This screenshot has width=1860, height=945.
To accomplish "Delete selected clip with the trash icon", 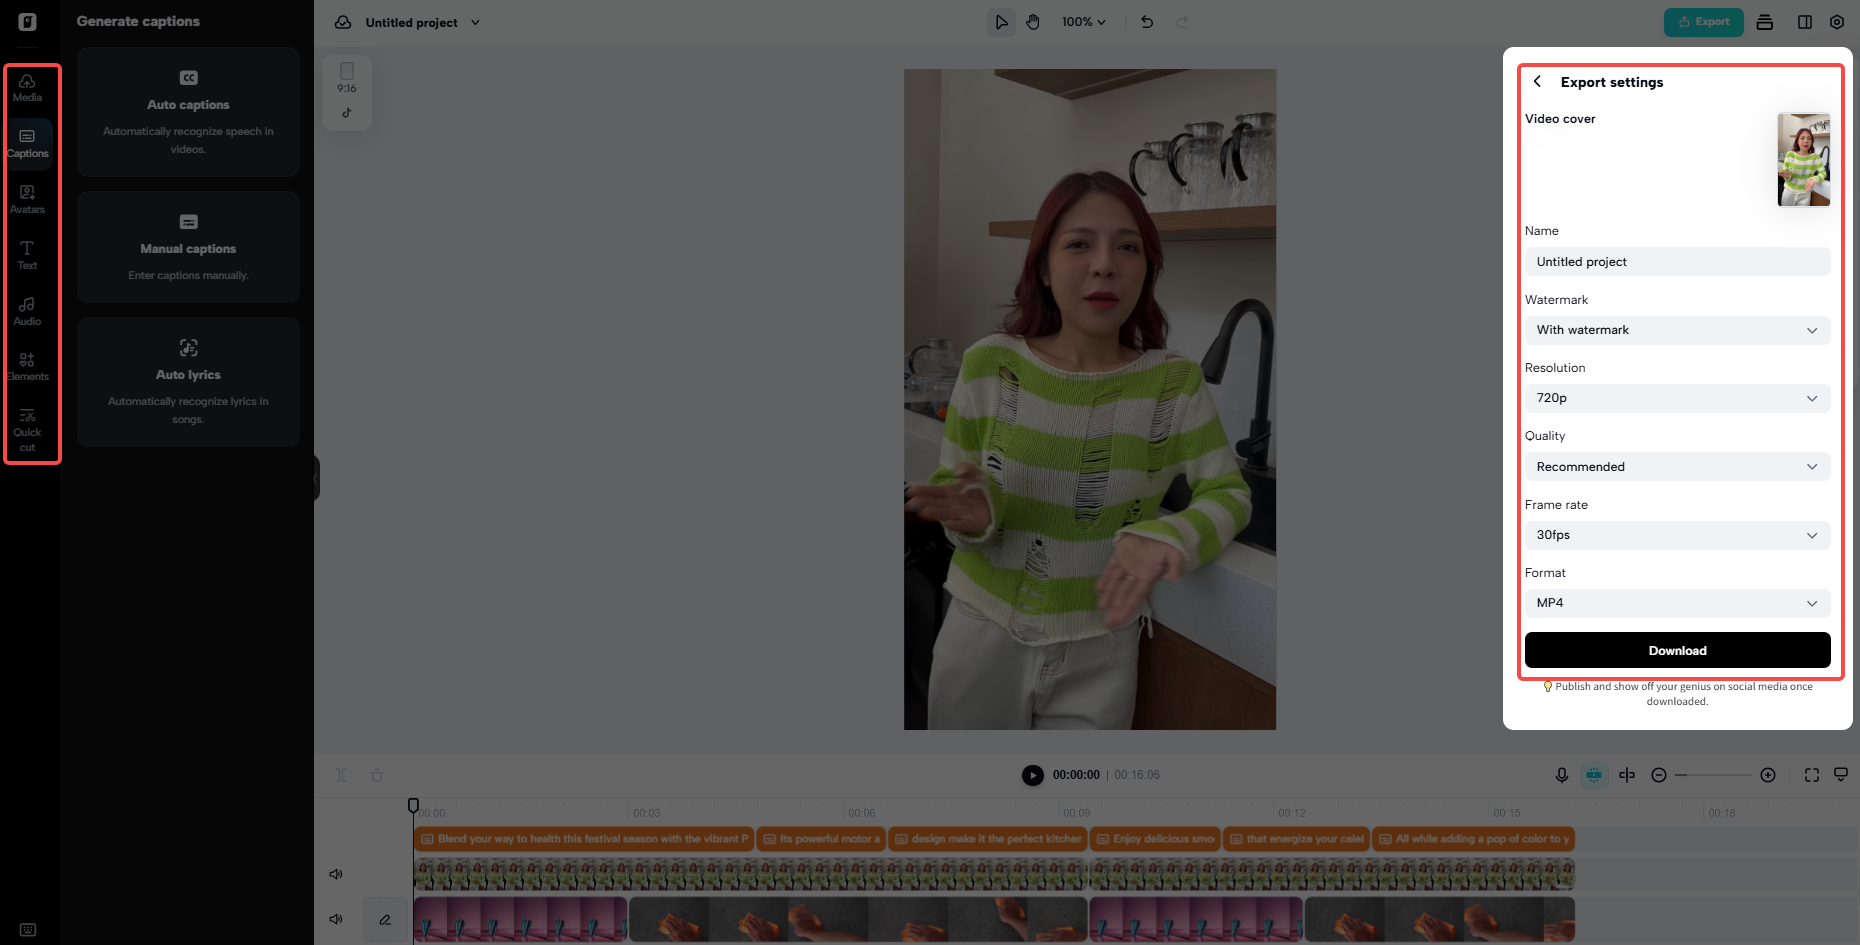I will click(377, 774).
